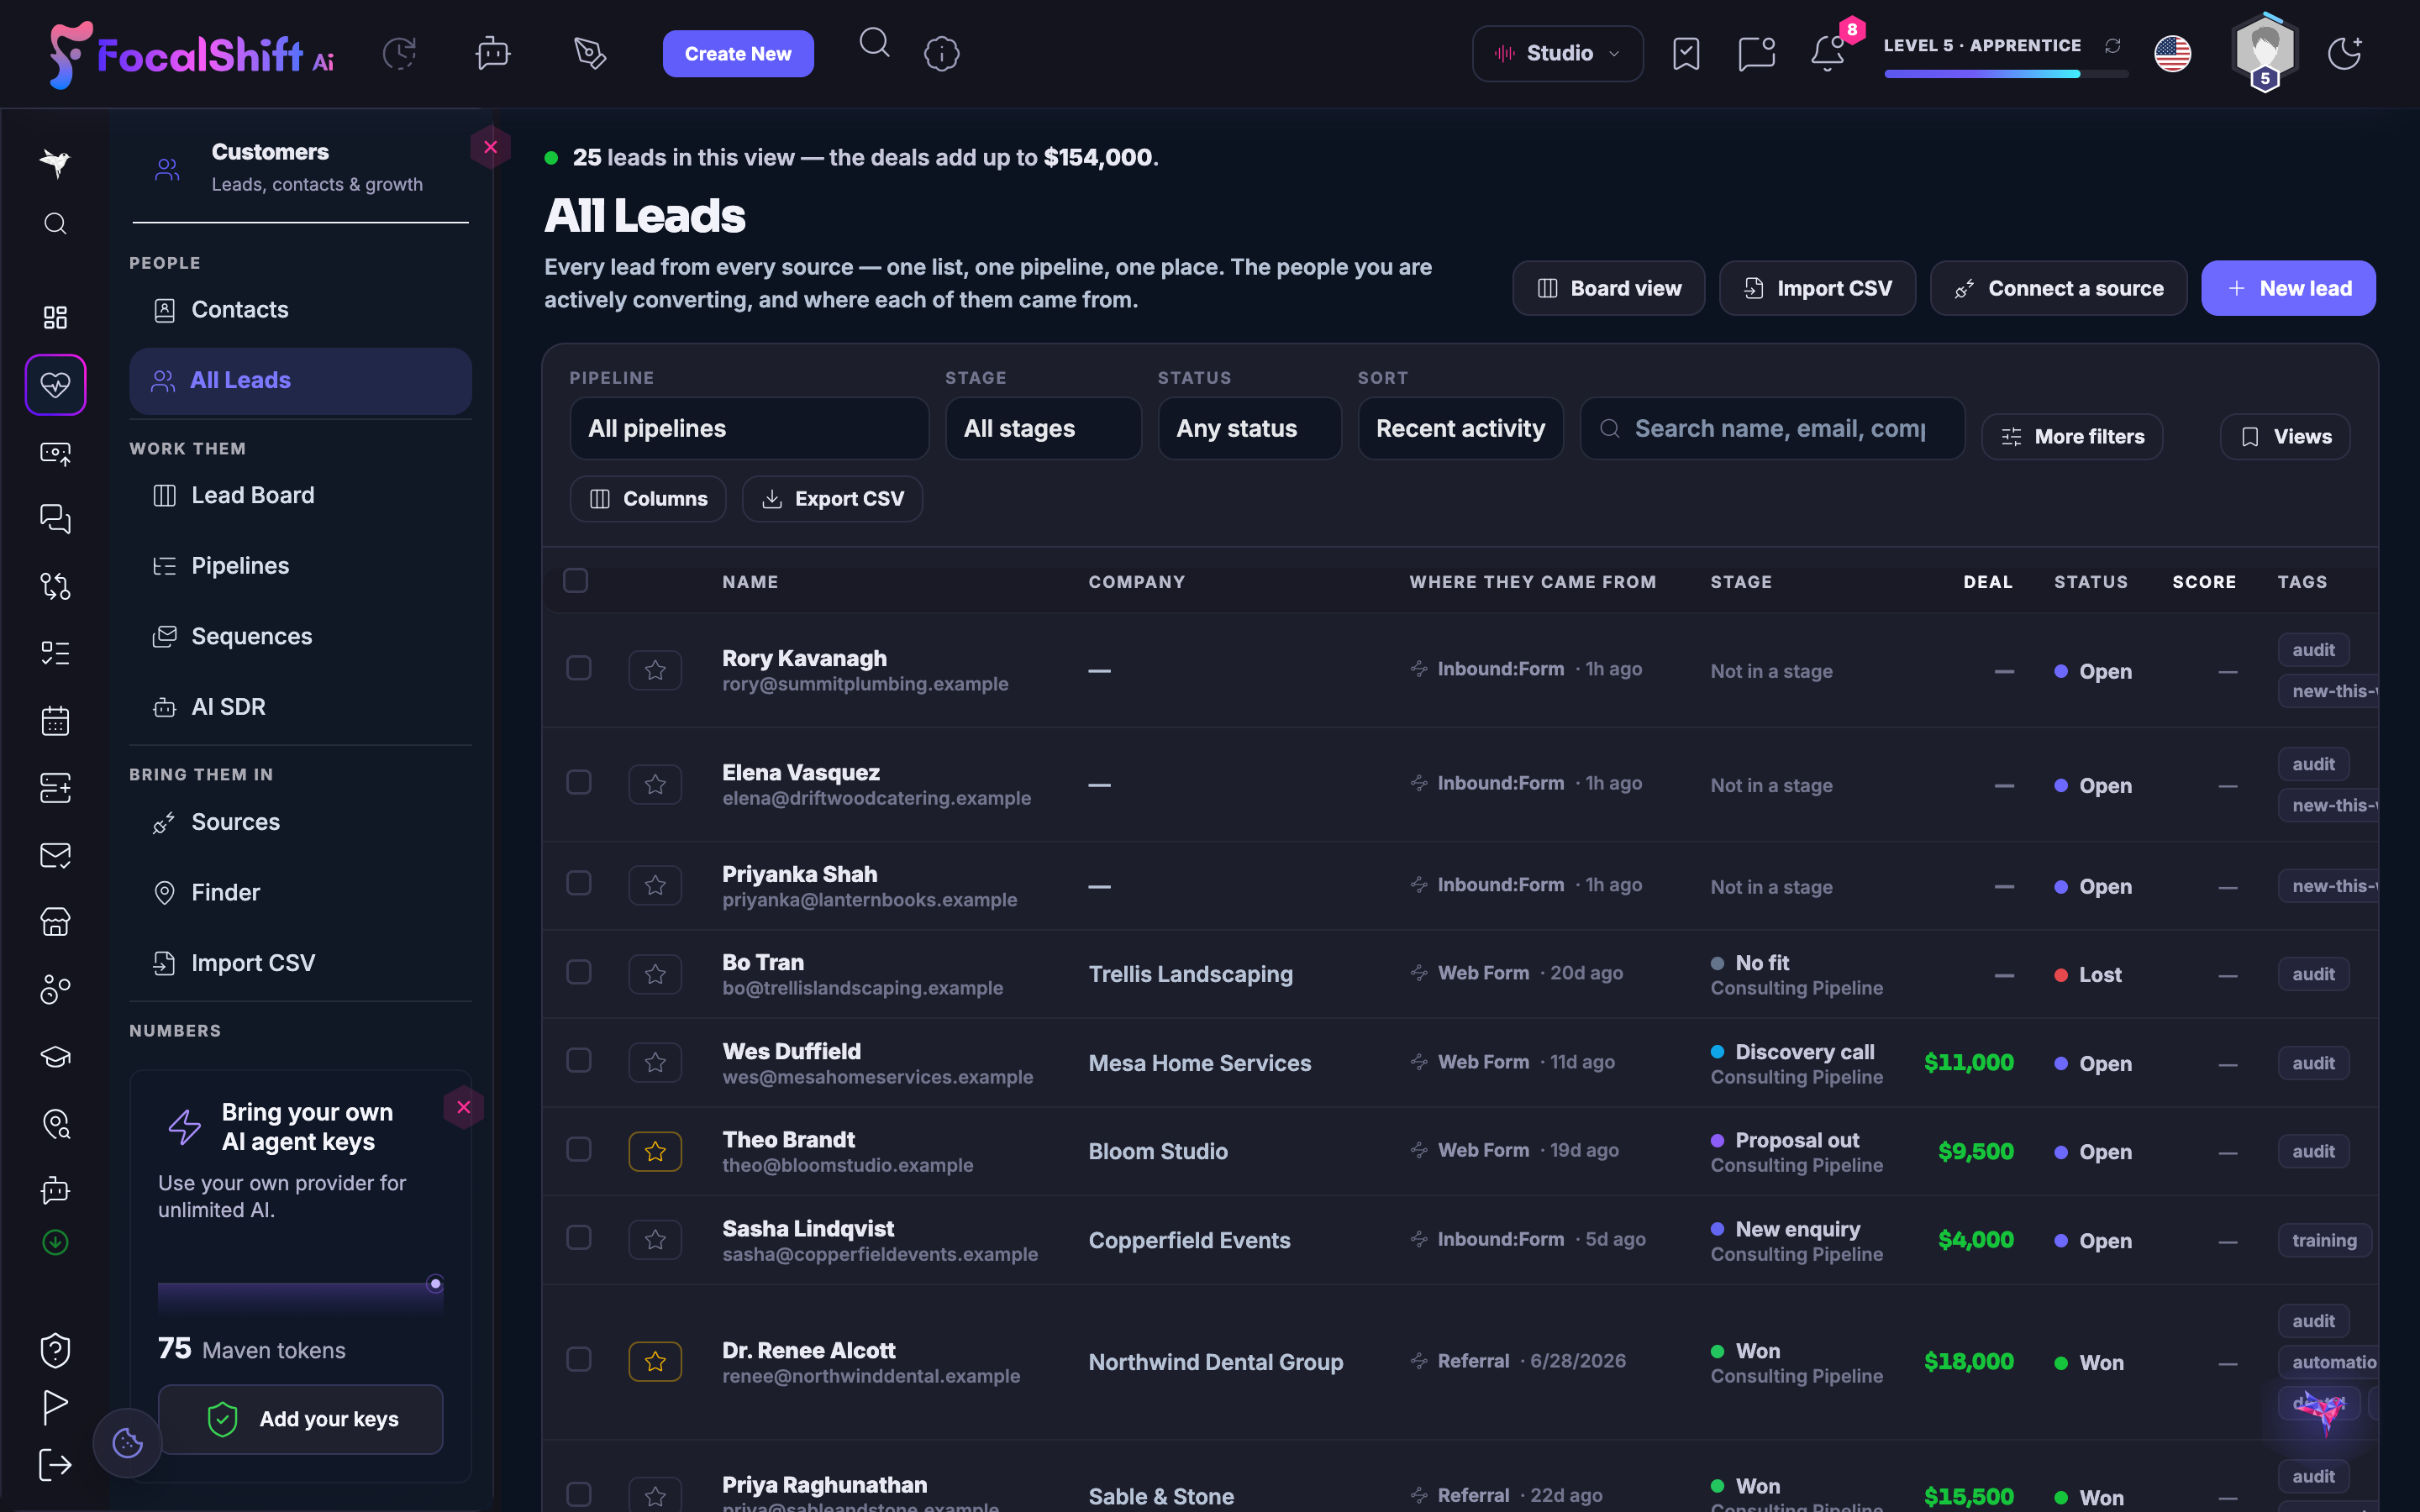Viewport: 2420px width, 1512px height.
Task: Open Finder in the sidebar
Action: tap(300, 893)
